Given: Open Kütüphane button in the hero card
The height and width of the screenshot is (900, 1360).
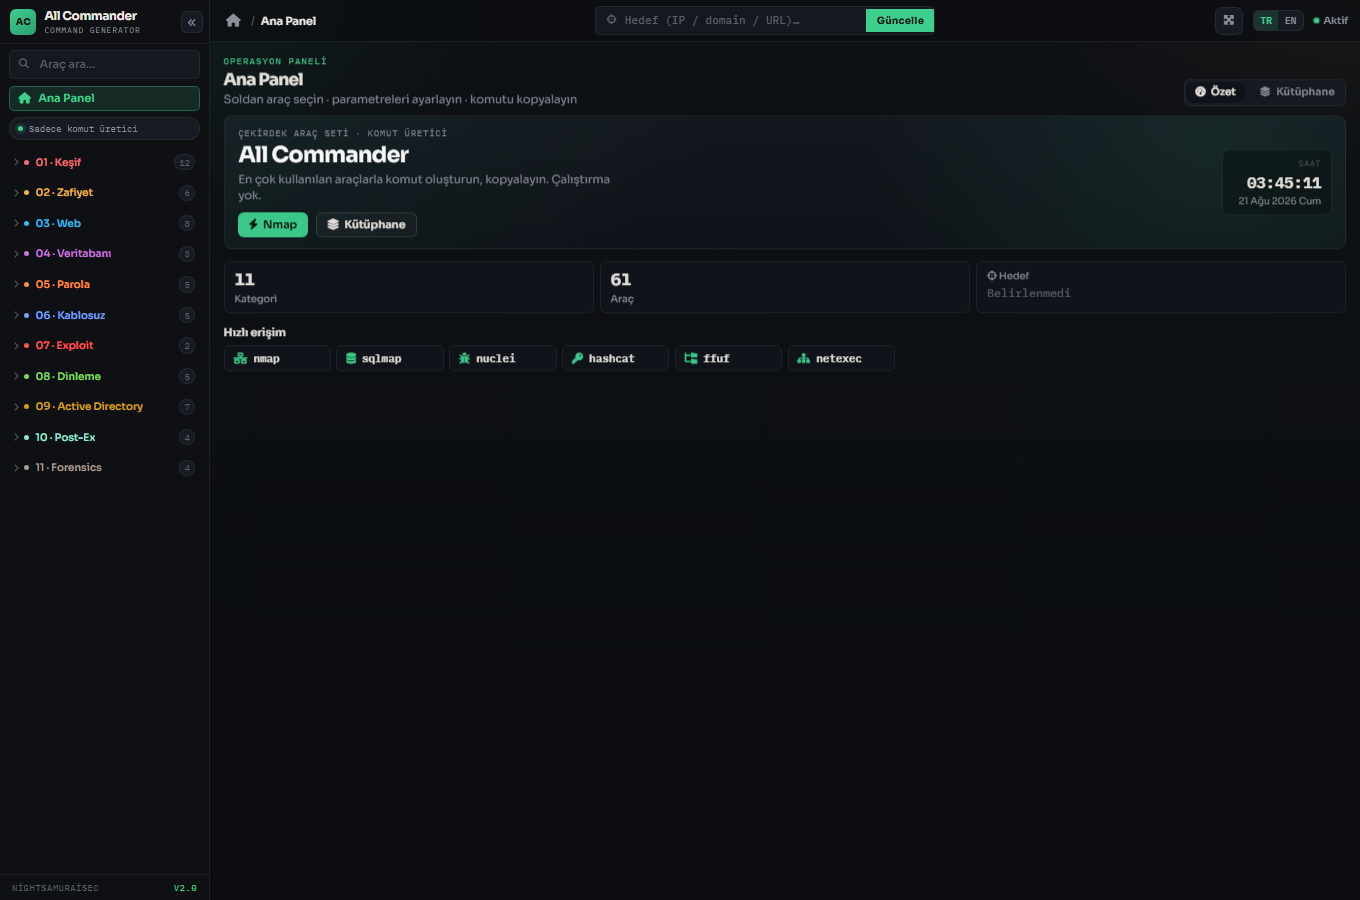Looking at the screenshot, I should tap(366, 225).
